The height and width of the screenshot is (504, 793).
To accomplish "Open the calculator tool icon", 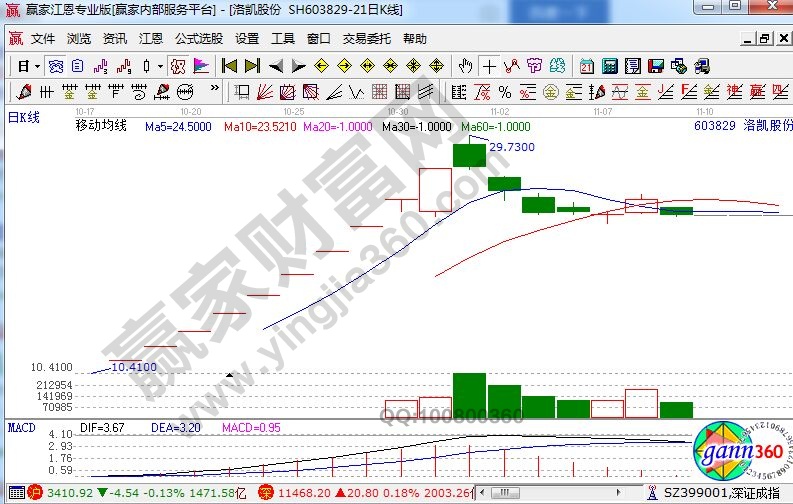I will tap(609, 66).
